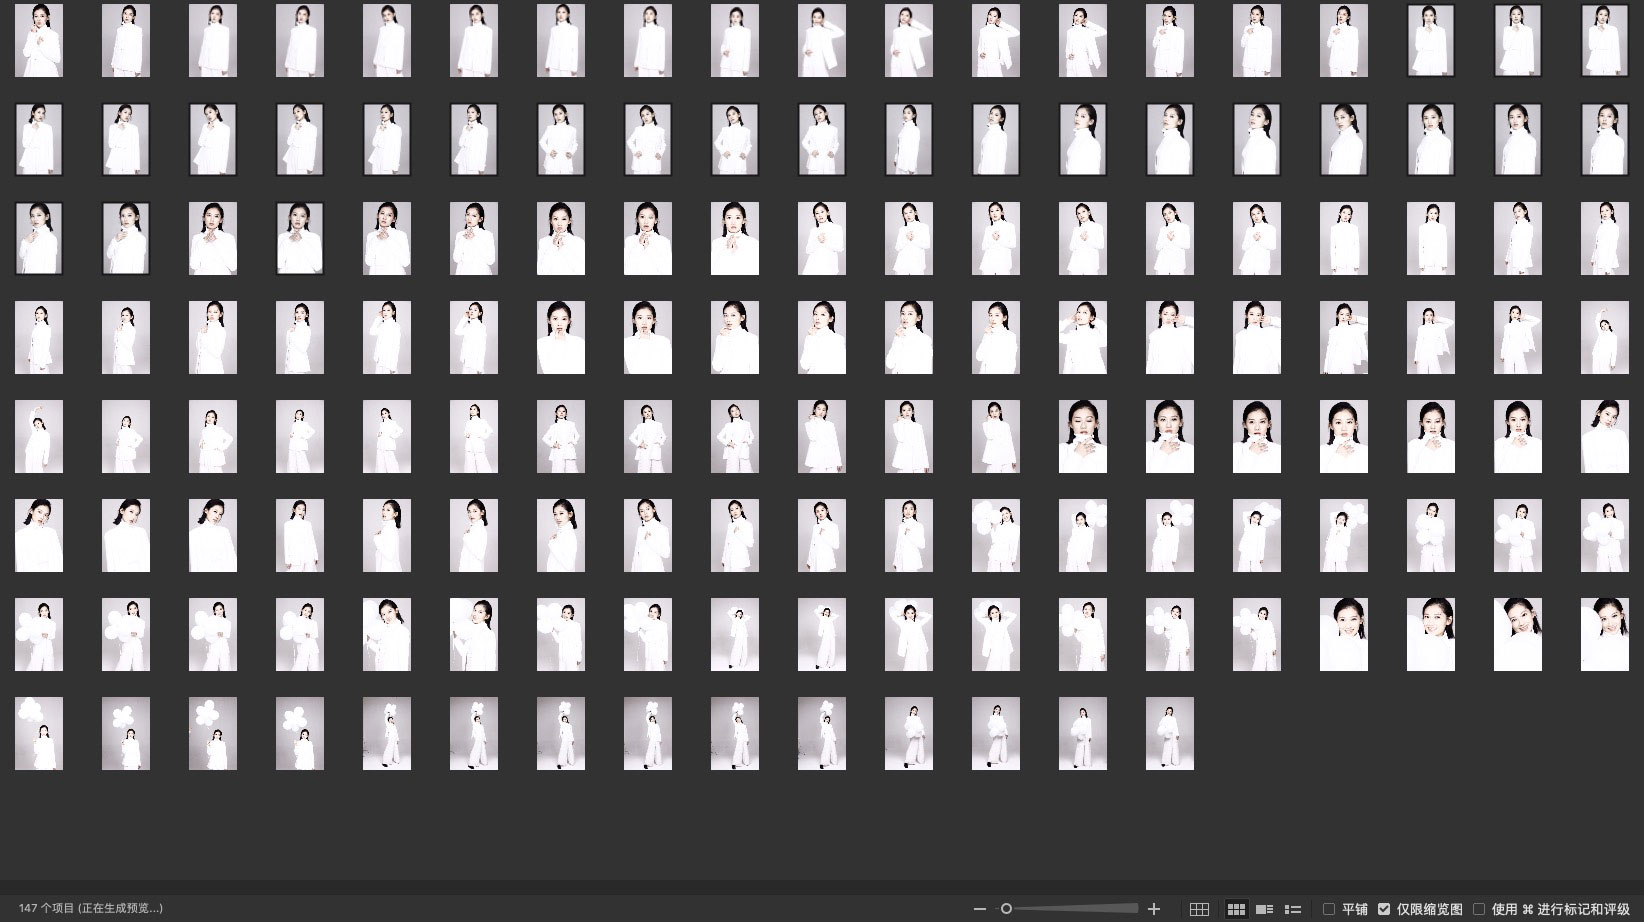Click the grid lock view icon

tap(1199, 909)
